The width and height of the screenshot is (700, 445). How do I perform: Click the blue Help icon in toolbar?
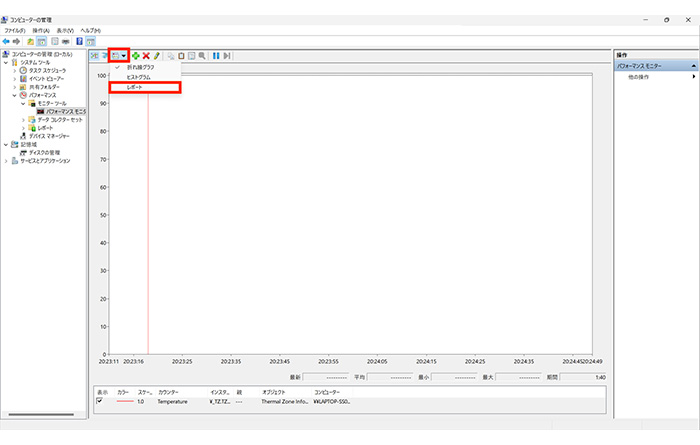point(79,41)
